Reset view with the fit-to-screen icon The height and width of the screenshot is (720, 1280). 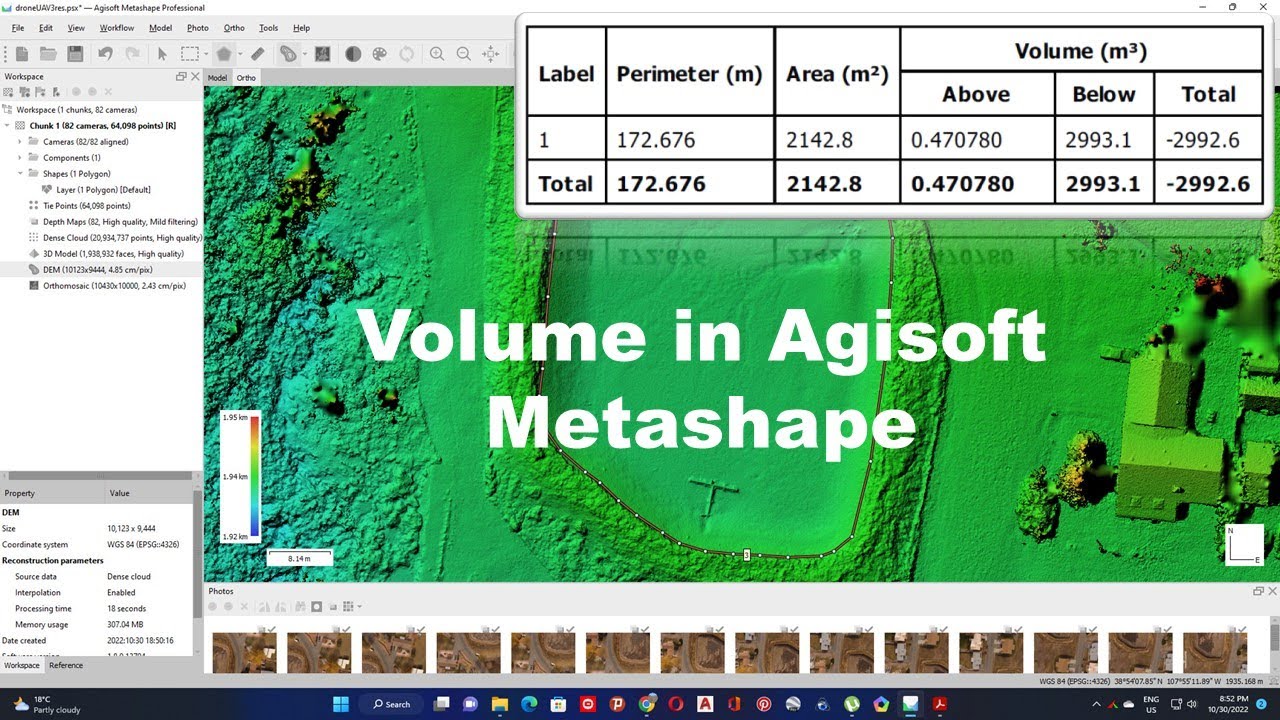[490, 54]
